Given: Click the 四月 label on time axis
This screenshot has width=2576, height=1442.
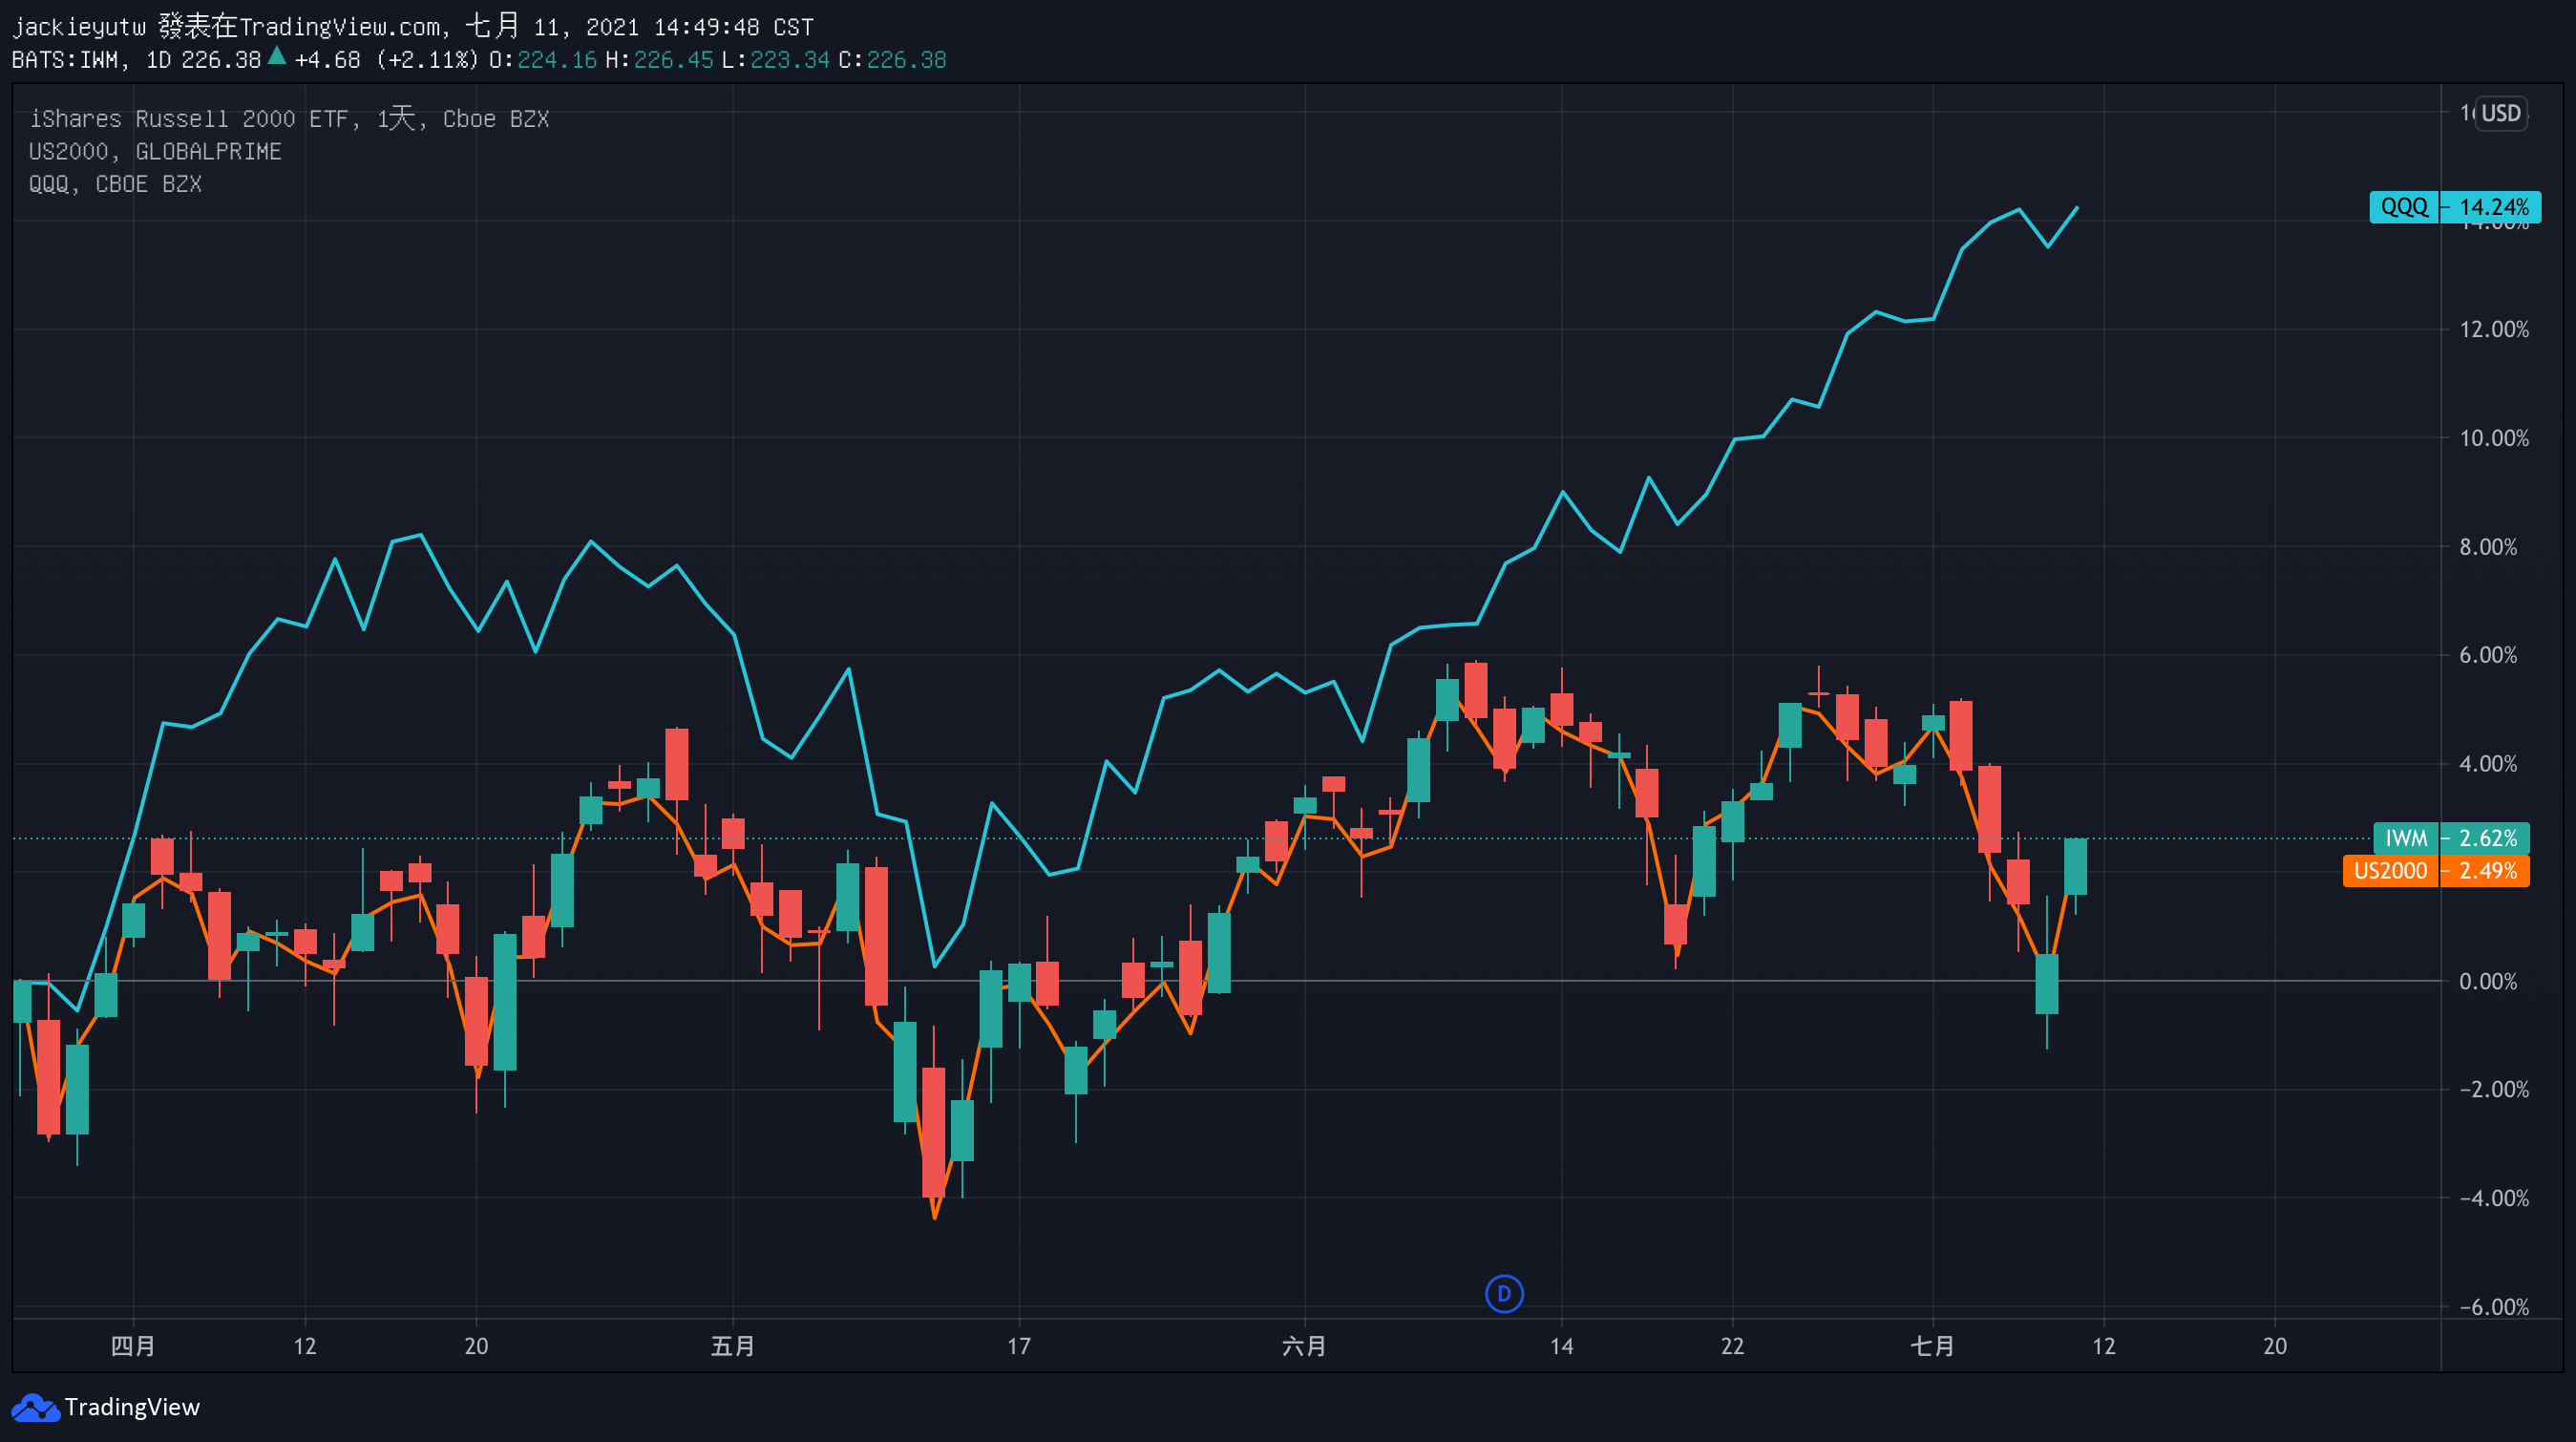Looking at the screenshot, I should [x=133, y=1346].
